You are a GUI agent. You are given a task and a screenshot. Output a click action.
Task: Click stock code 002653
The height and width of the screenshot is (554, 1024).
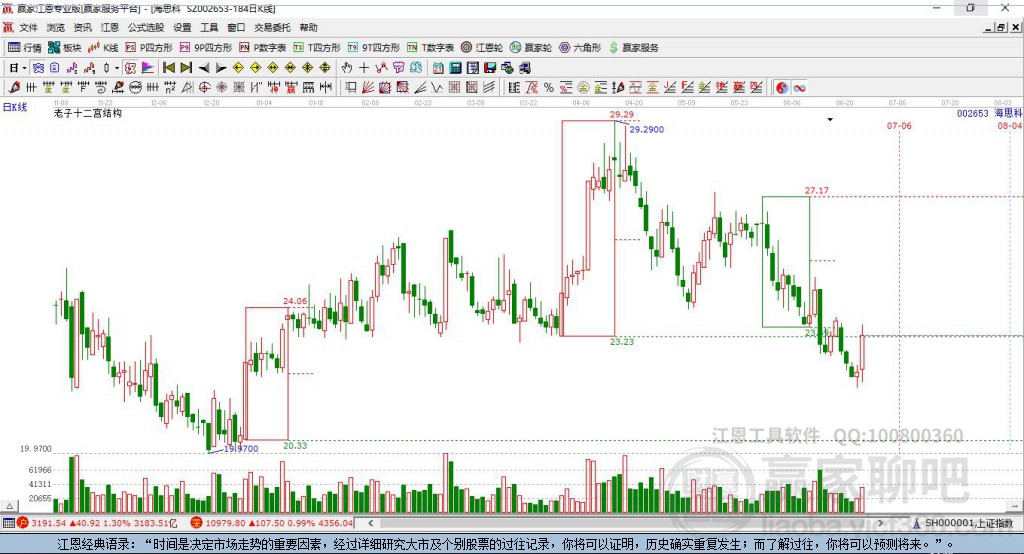pyautogui.click(x=972, y=114)
